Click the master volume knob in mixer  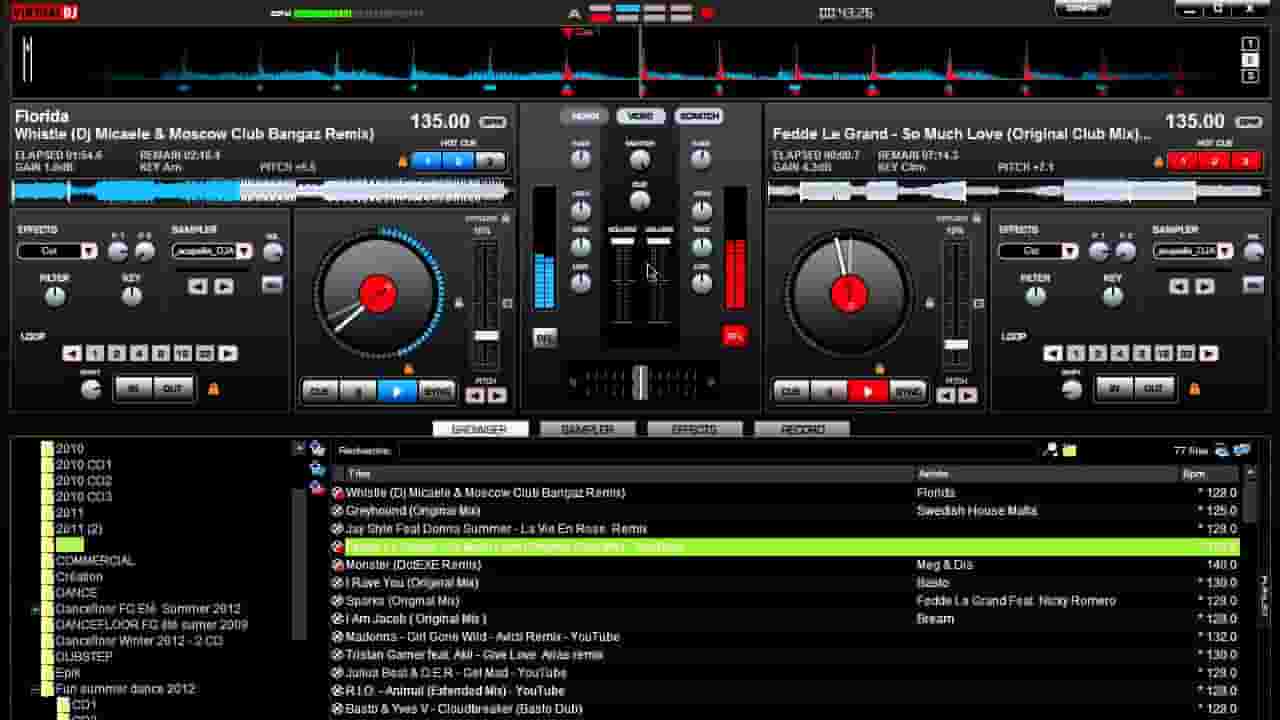coord(640,160)
